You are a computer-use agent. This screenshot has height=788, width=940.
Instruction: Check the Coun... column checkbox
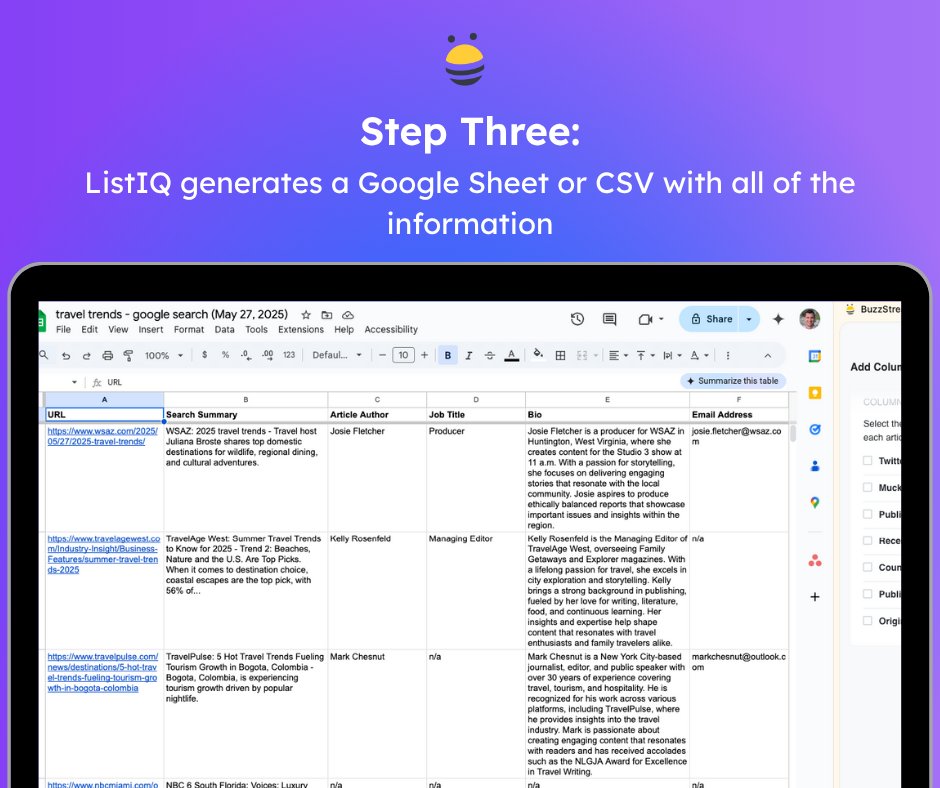(867, 567)
